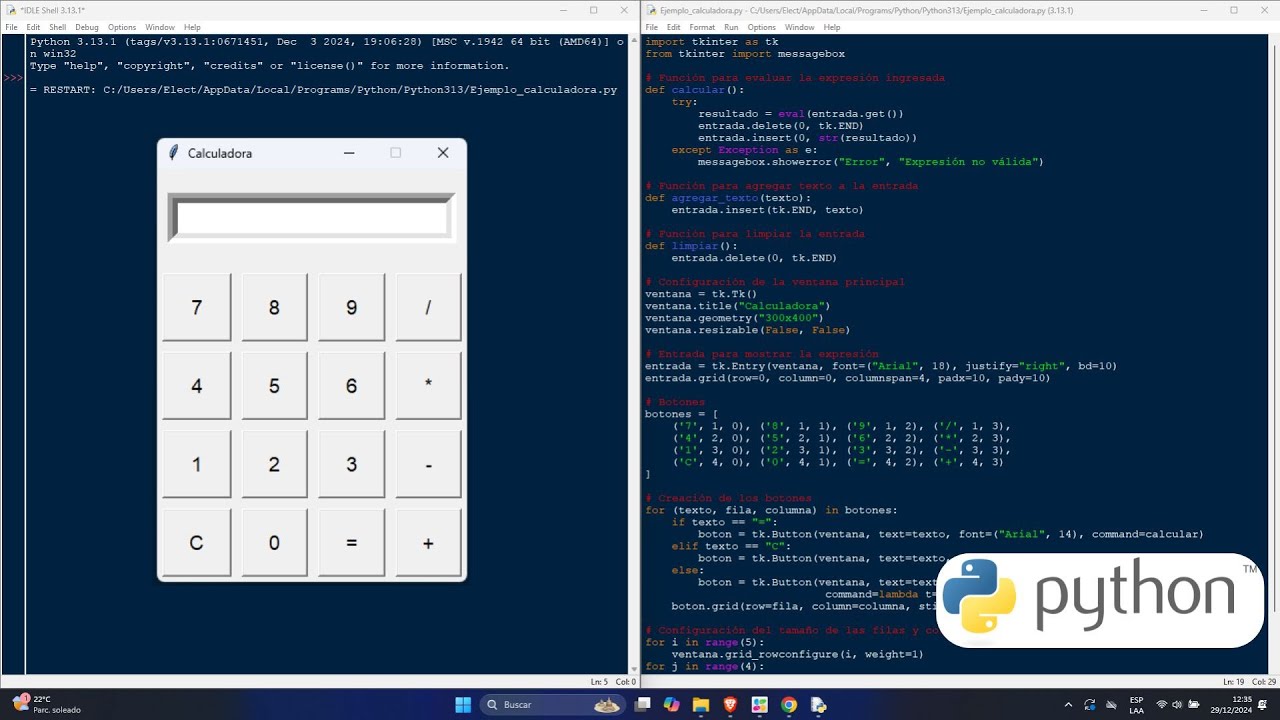This screenshot has height=720, width=1280.
Task: Click the 'Ln: 19' status in the editor
Action: pos(1235,682)
